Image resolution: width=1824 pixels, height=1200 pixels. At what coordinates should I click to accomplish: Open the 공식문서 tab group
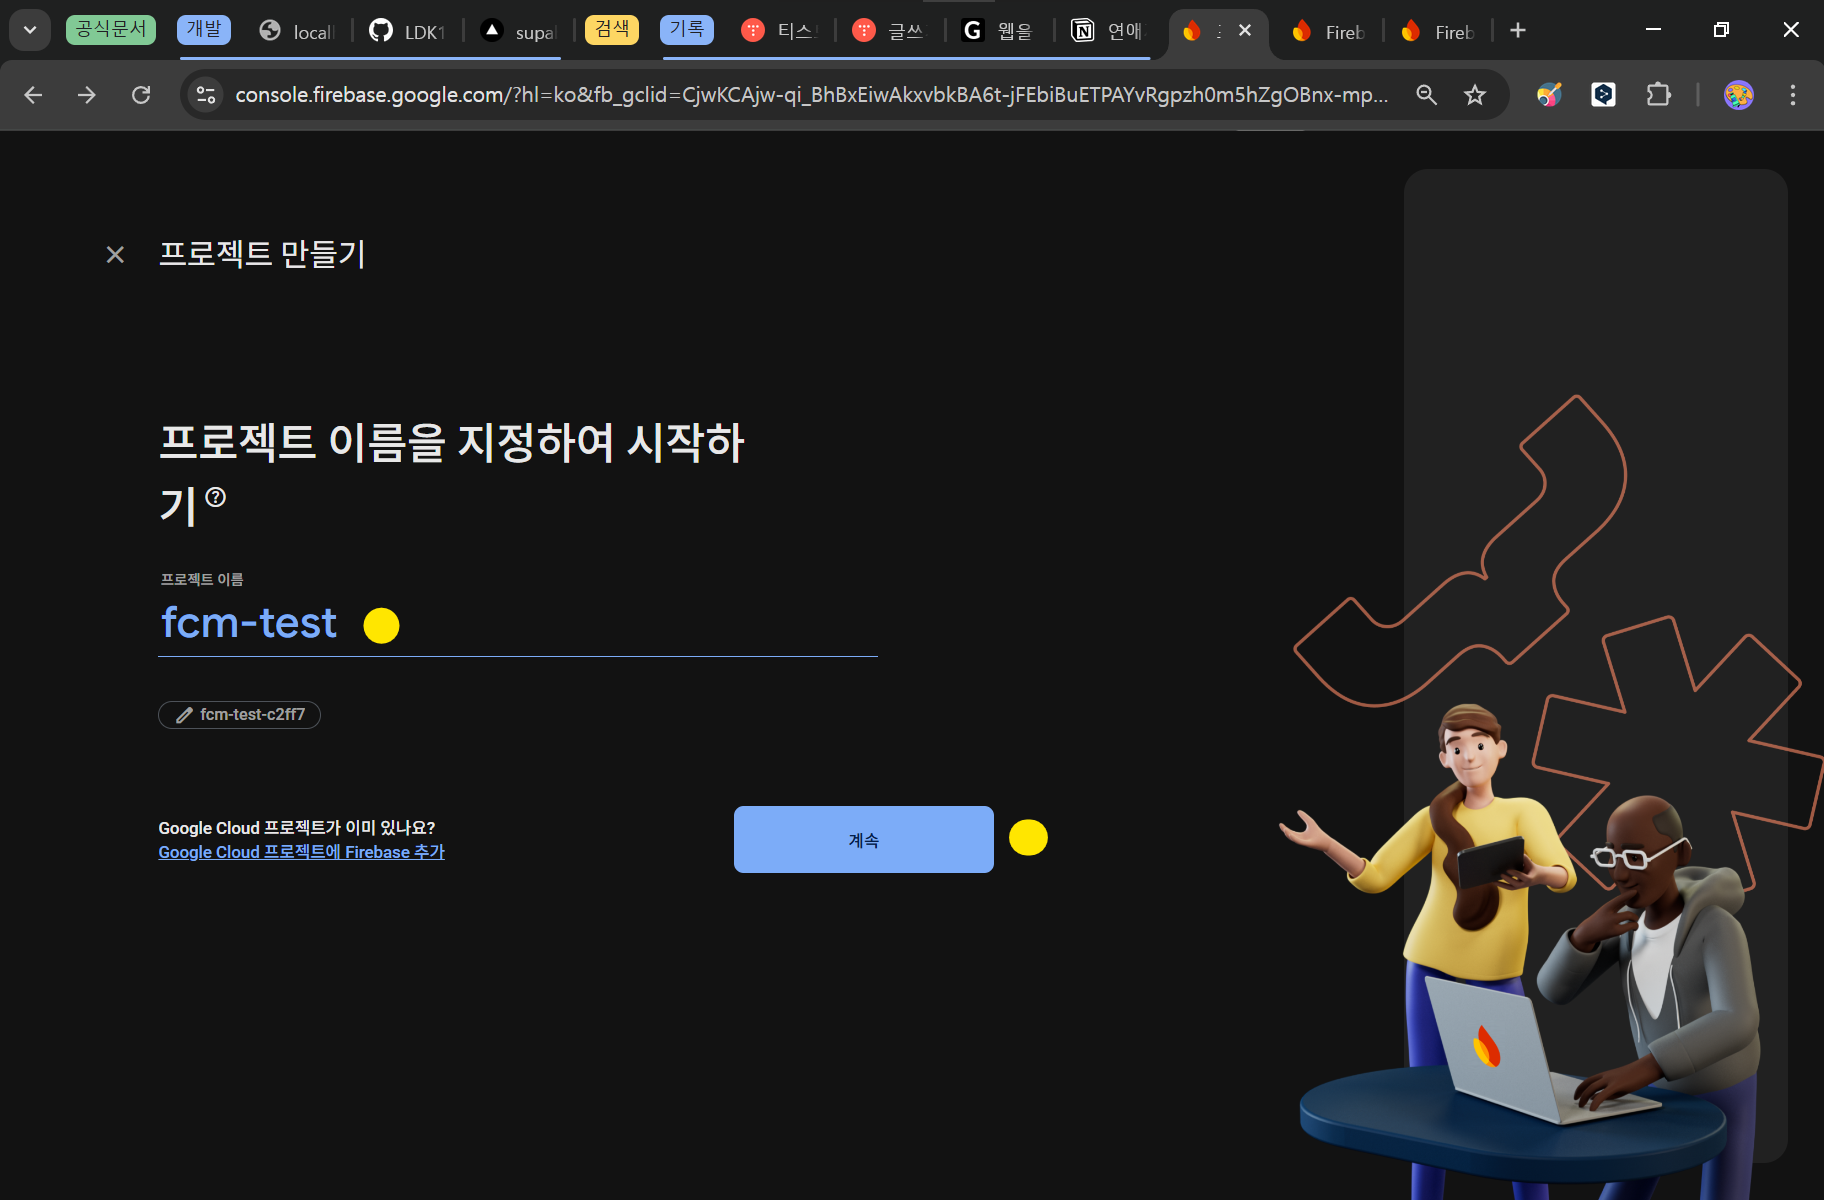pos(111,29)
